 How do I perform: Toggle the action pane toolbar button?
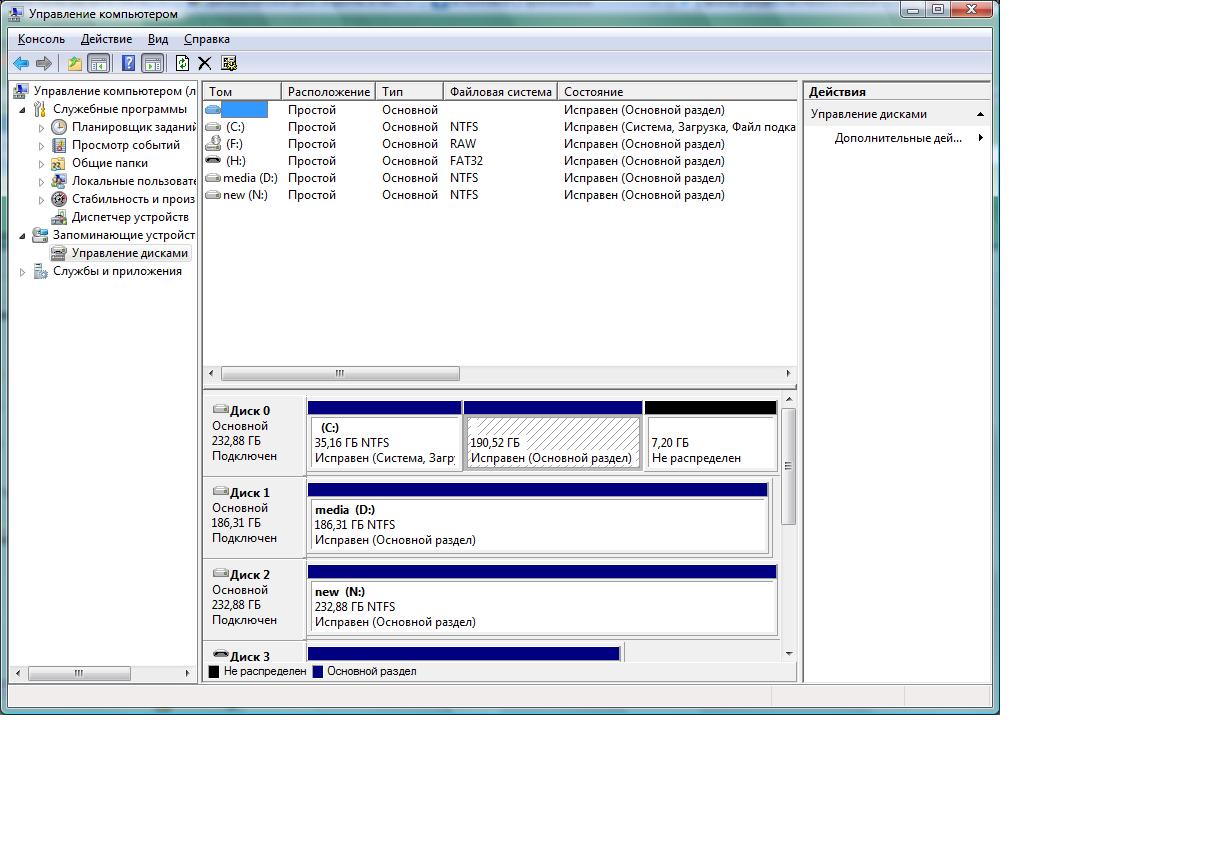(152, 64)
